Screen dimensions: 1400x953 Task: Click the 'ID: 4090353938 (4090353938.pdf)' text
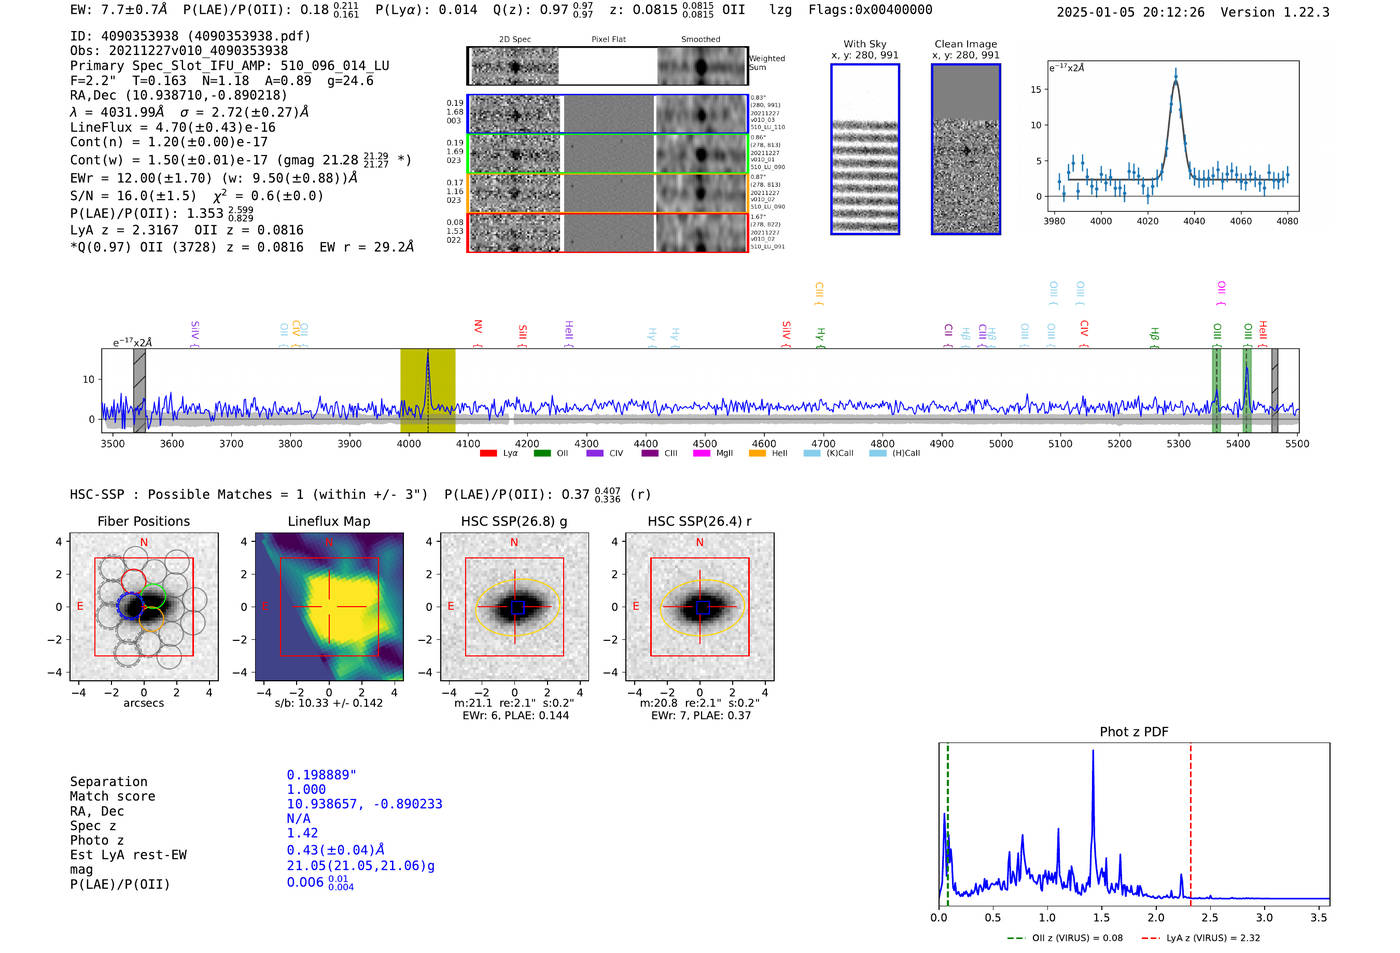190,36
